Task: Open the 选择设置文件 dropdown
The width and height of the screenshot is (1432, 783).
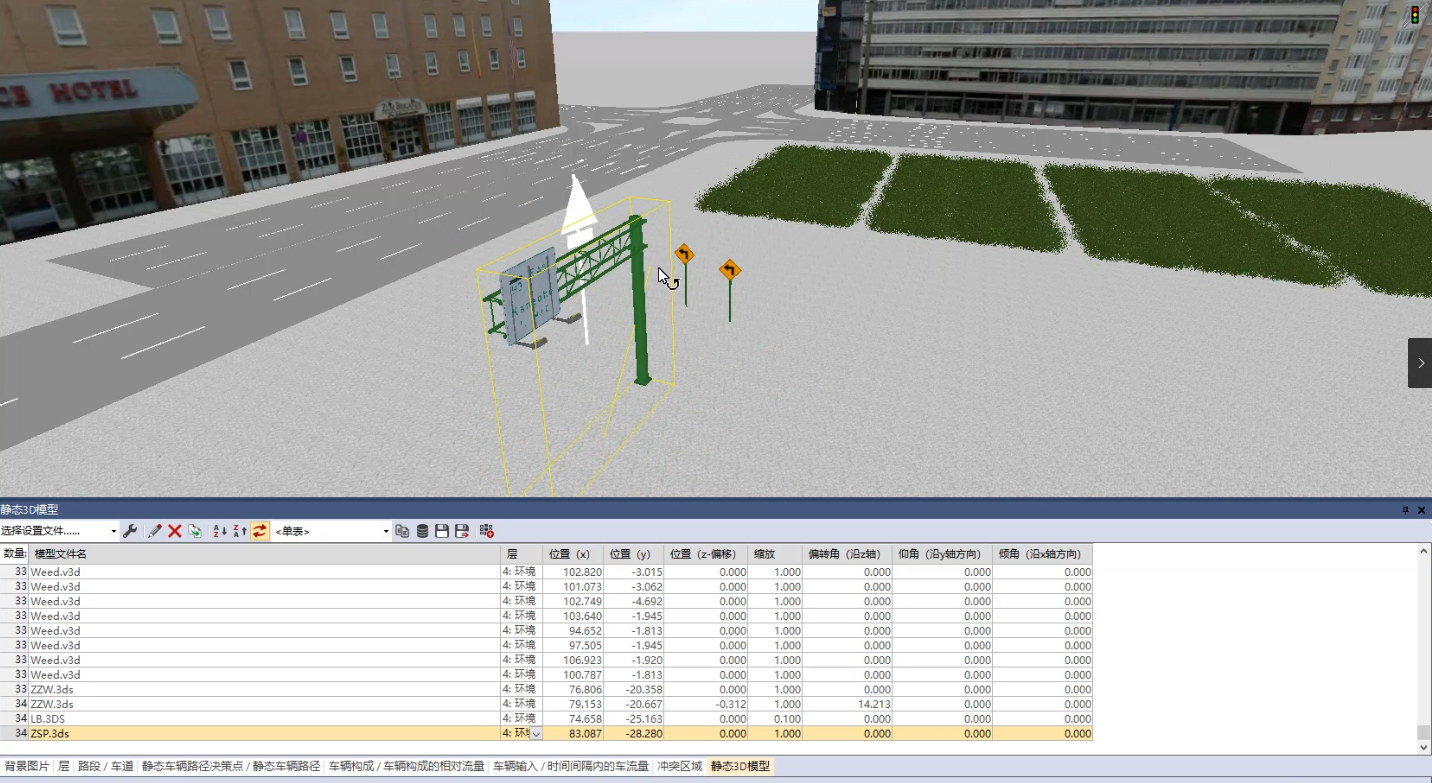Action: [59, 531]
